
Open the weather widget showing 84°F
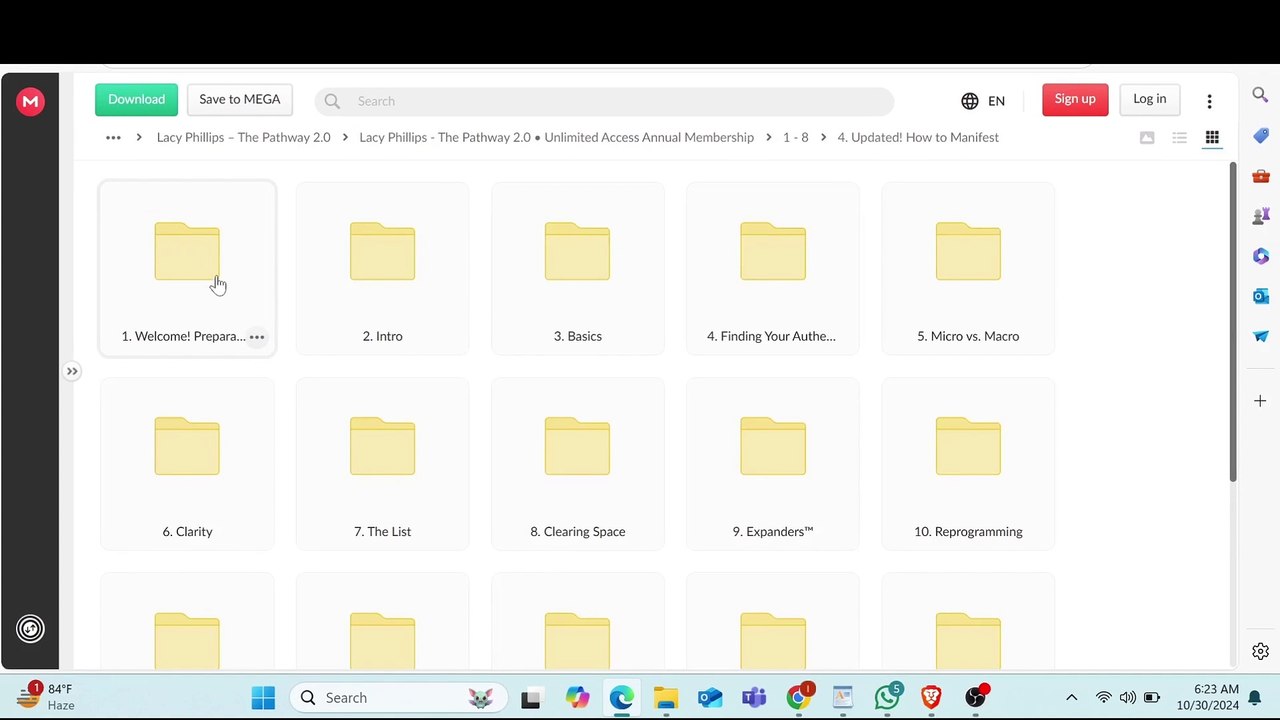46,697
